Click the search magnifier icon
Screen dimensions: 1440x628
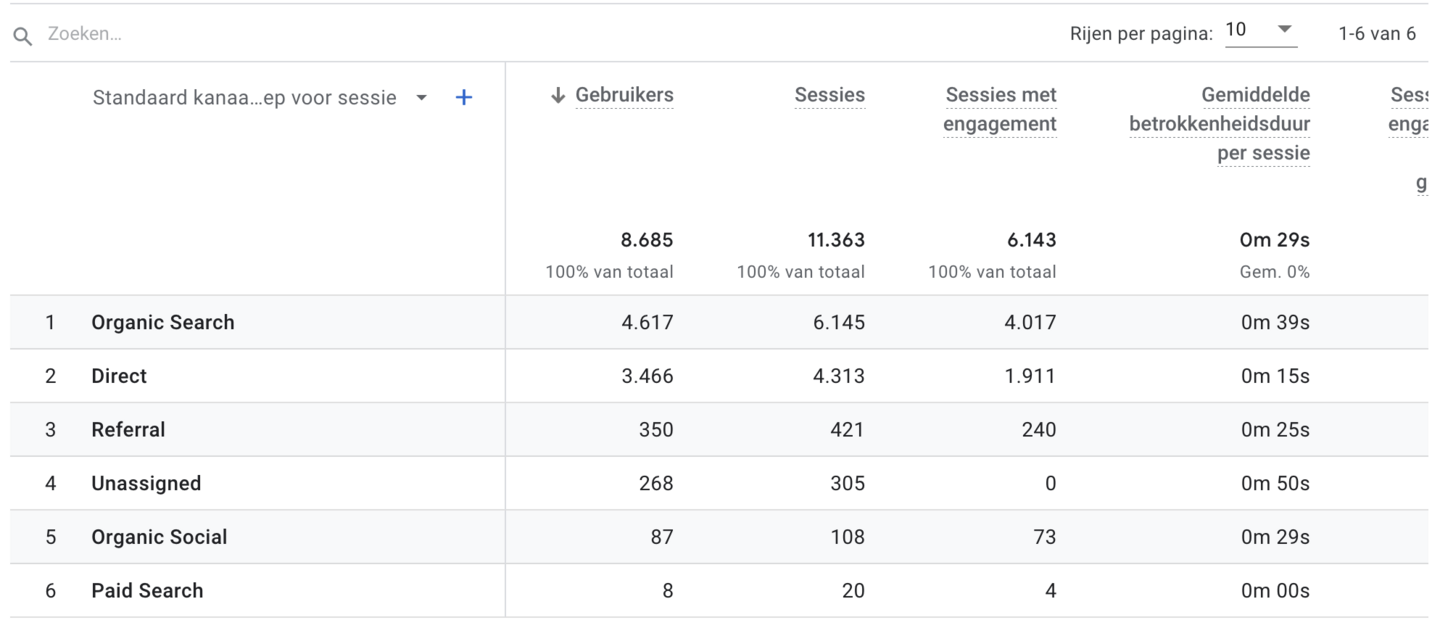pos(22,36)
